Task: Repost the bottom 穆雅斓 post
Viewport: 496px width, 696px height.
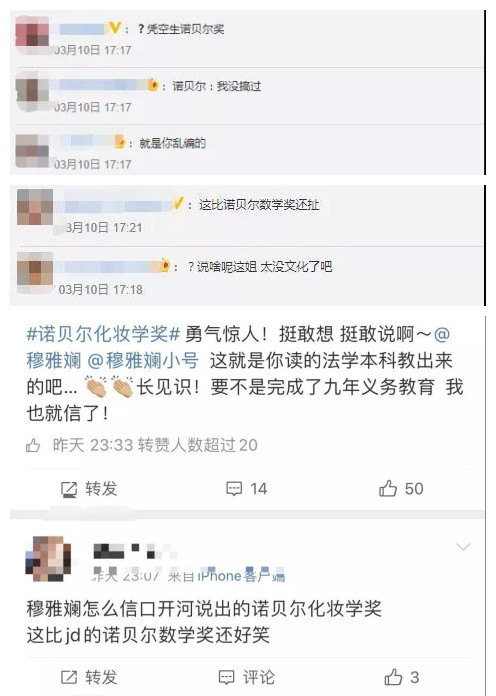Action: (x=88, y=677)
